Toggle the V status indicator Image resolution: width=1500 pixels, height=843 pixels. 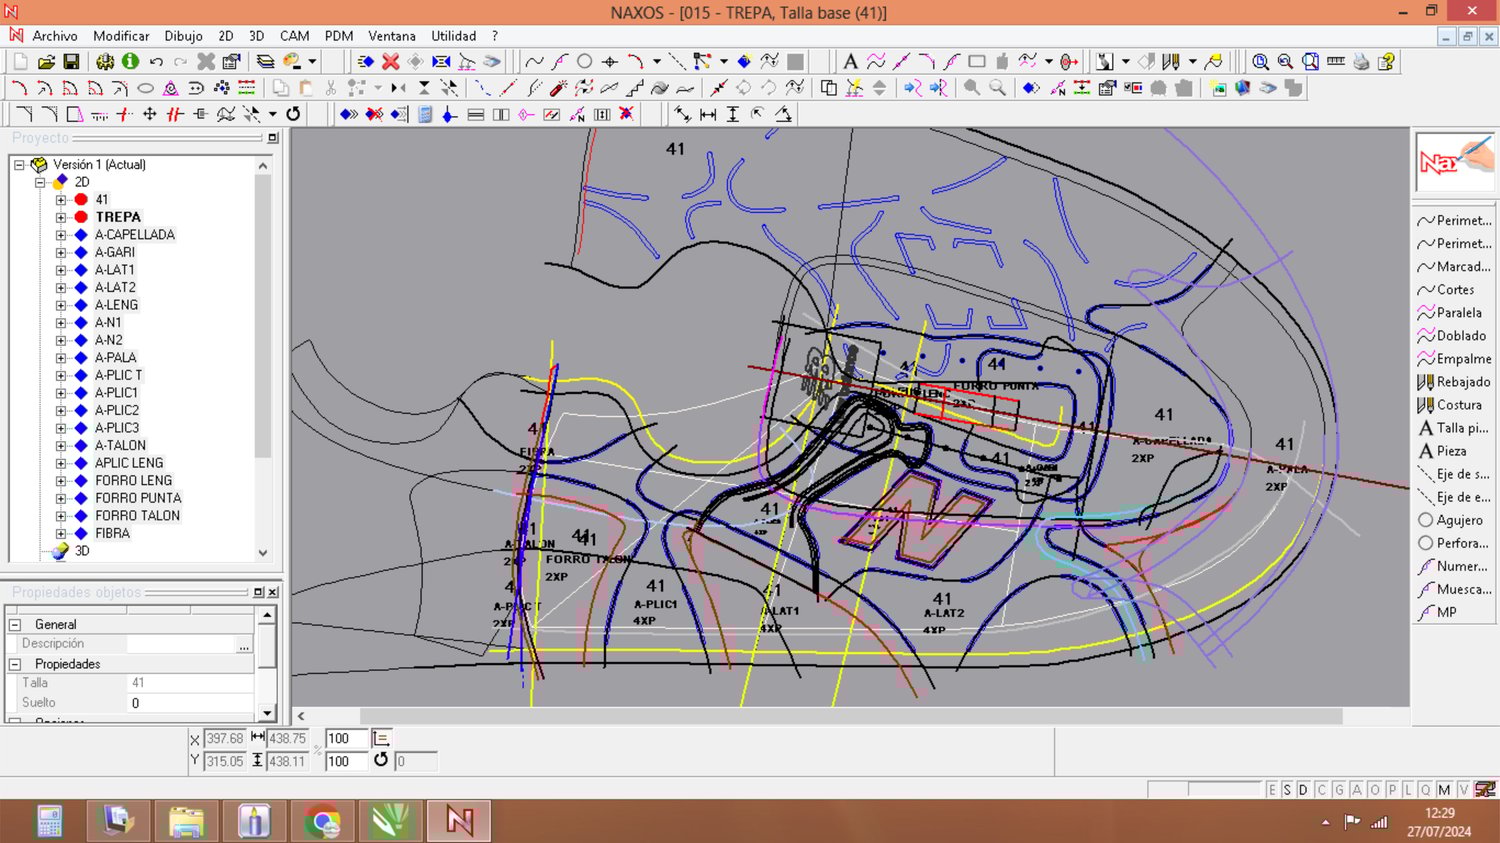tap(1463, 790)
